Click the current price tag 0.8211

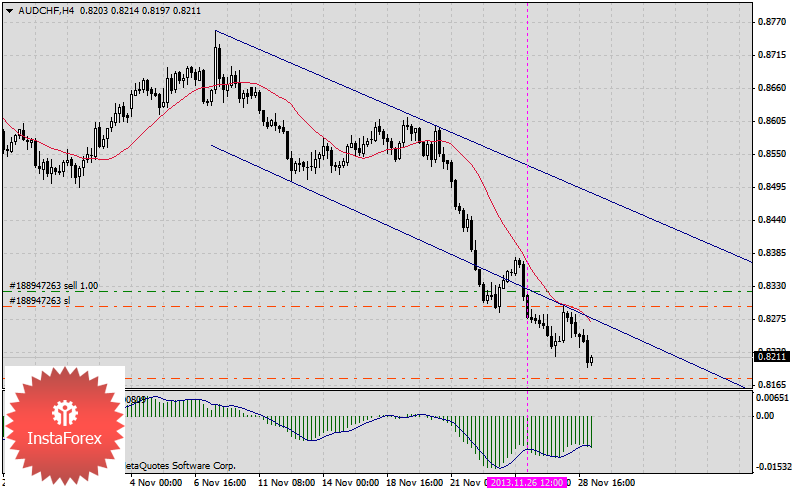coord(769,356)
